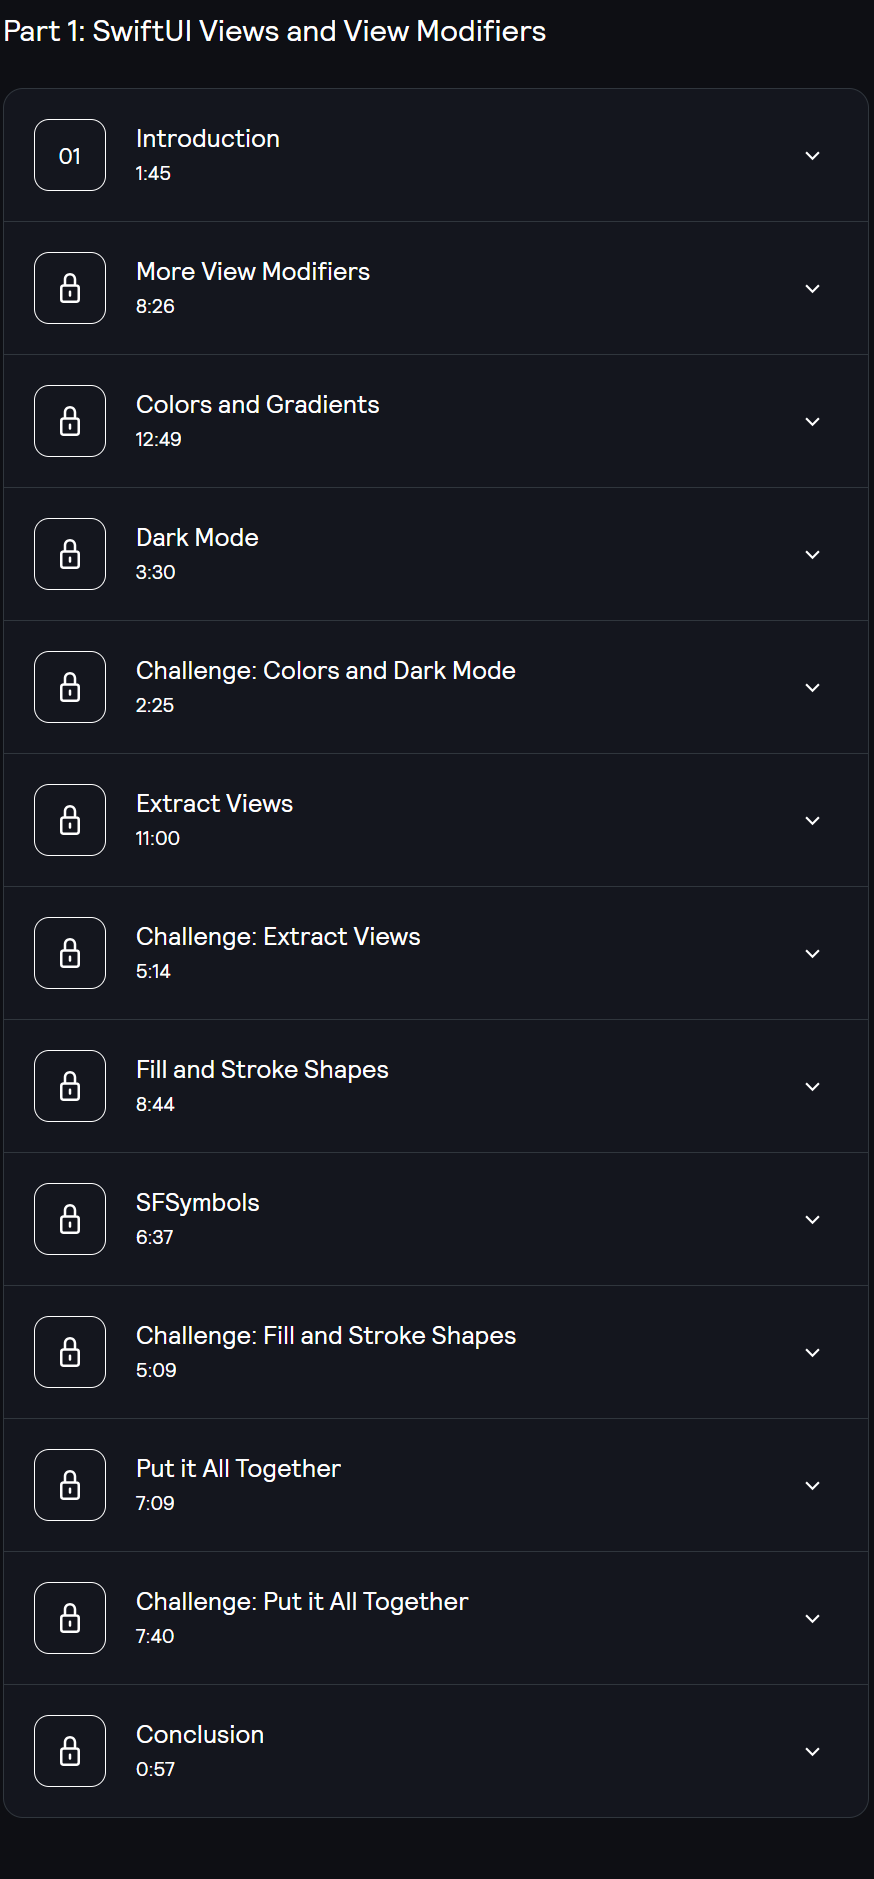Click lock icon beside Fill and Stroke Shapes
This screenshot has height=1879, width=874.
point(70,1086)
